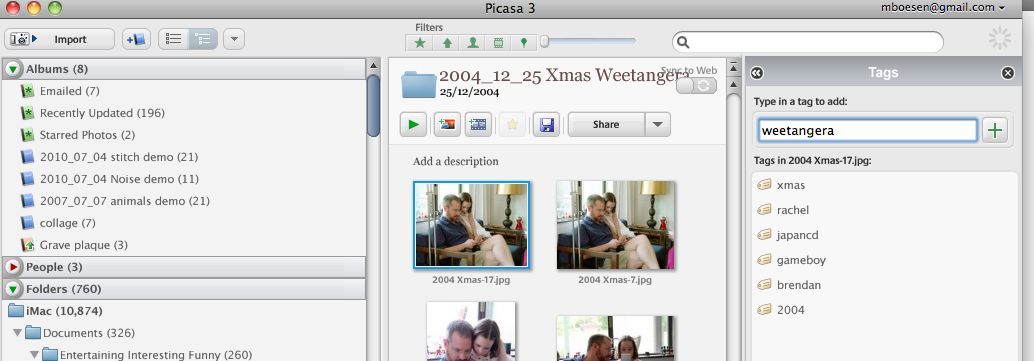
Task: Filter to show only movies
Action: click(x=498, y=43)
